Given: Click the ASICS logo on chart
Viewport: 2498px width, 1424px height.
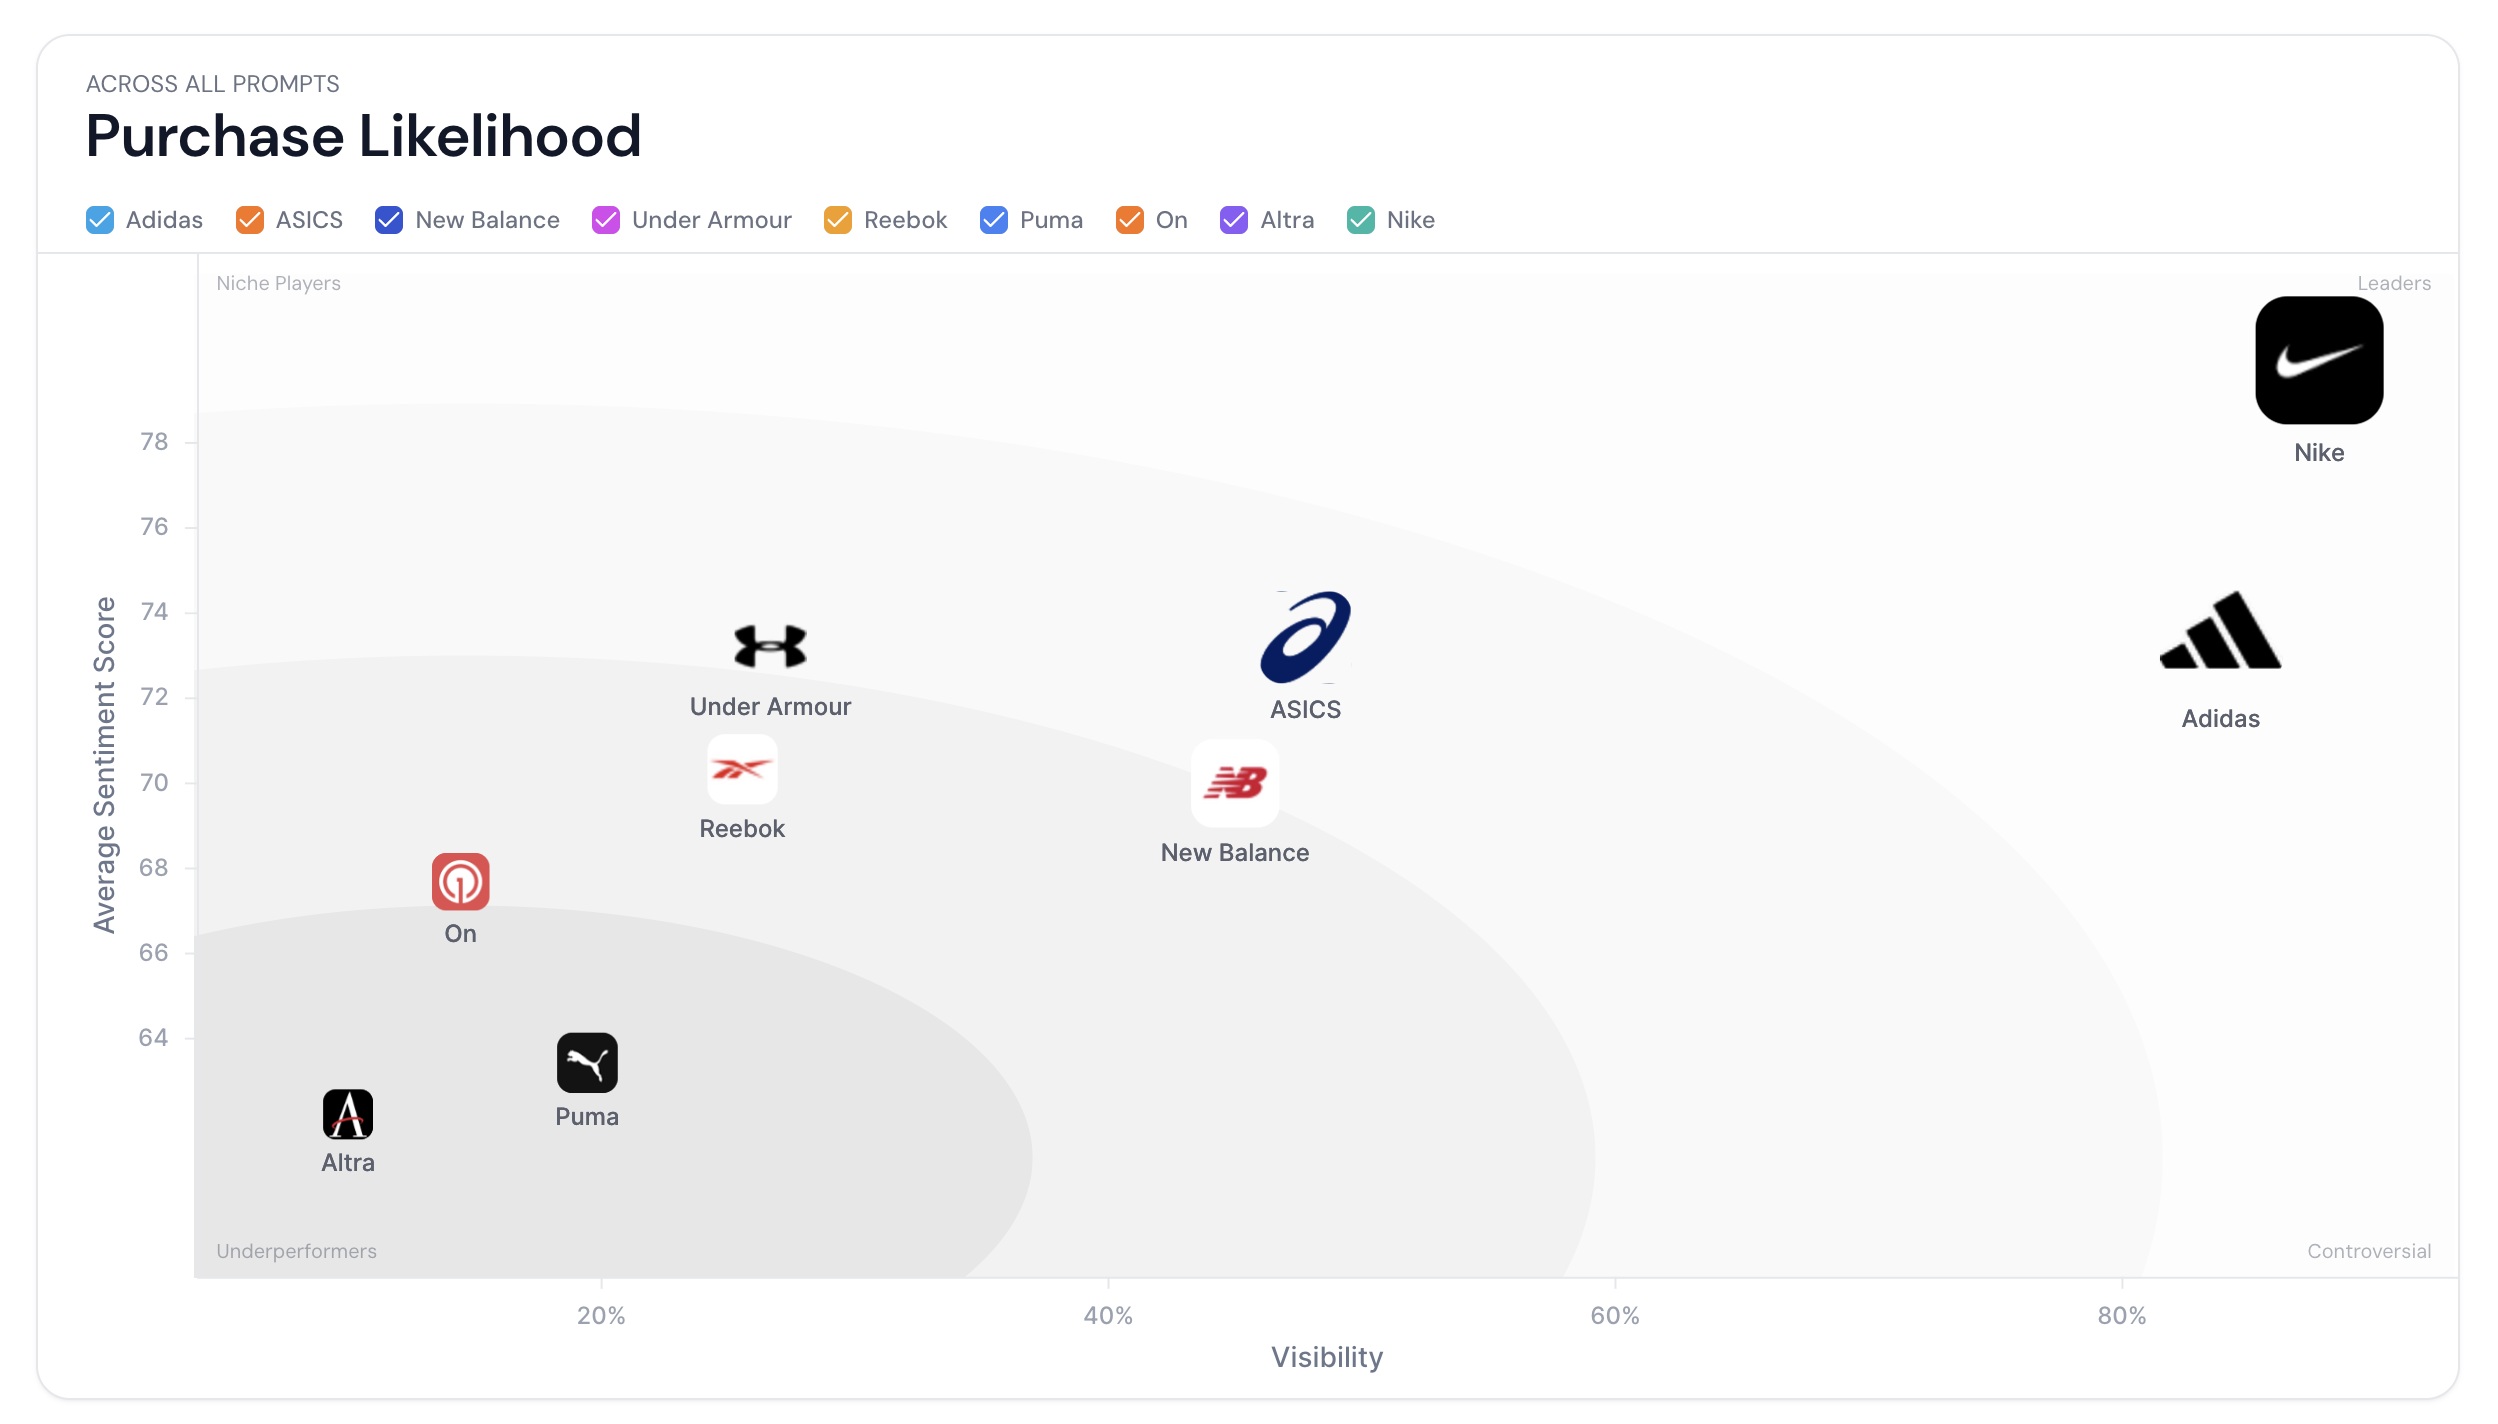Looking at the screenshot, I should 1305,637.
